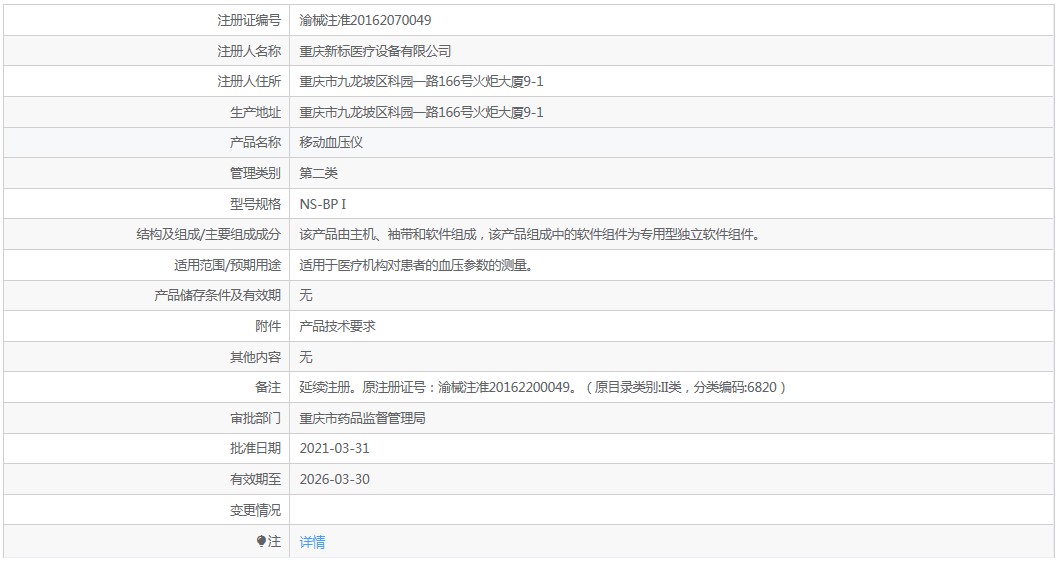
Task: Select the 第二类 management class value
Action: click(318, 173)
